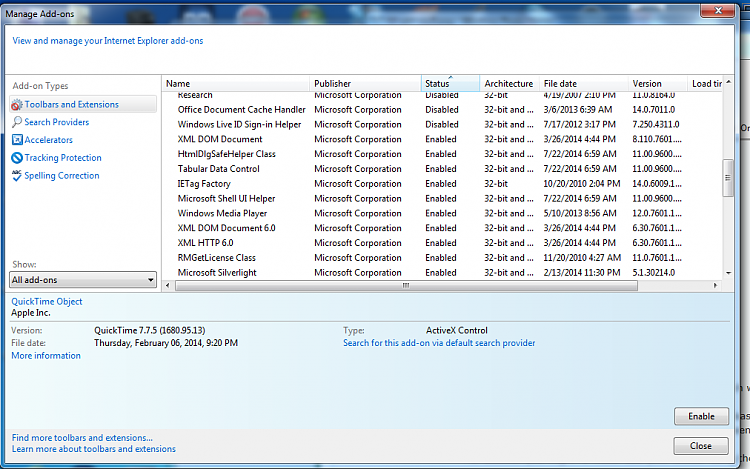Click the vertical scrollbar thumb
The height and width of the screenshot is (469, 750).
(x=728, y=178)
